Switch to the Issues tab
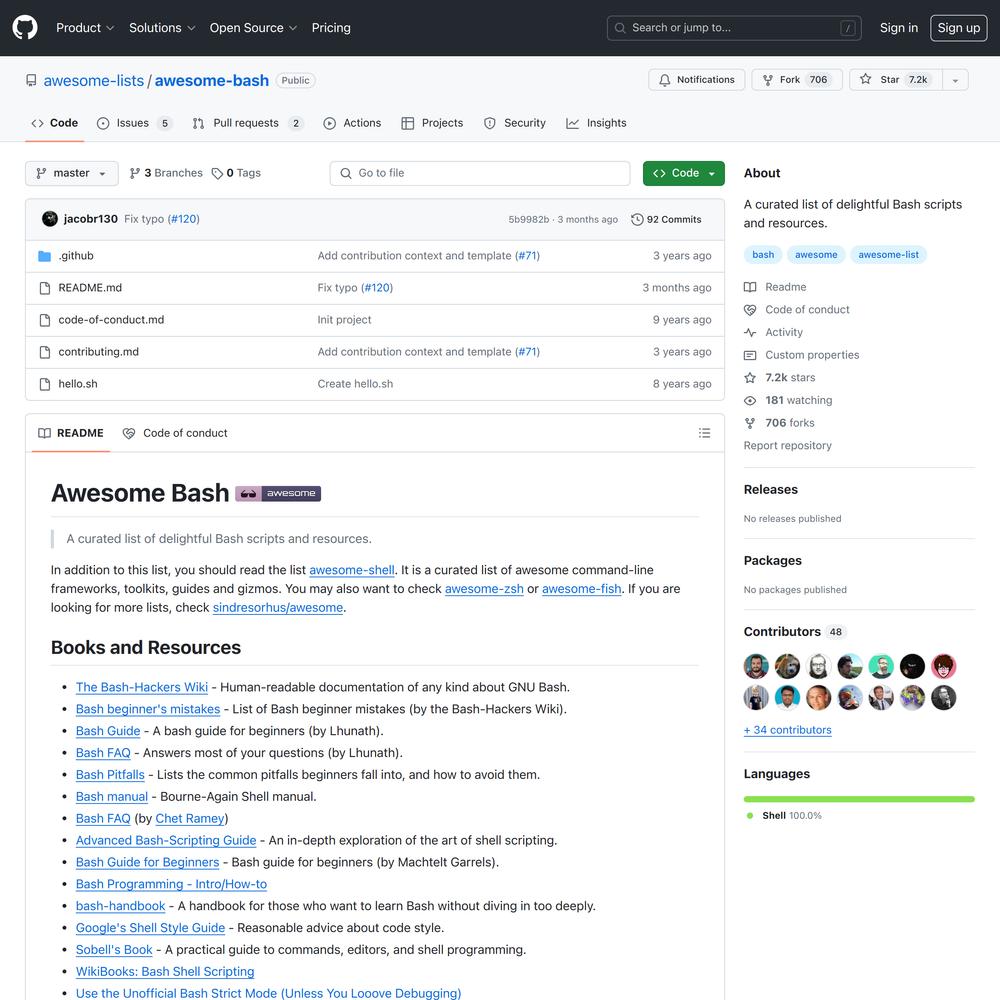 point(134,123)
